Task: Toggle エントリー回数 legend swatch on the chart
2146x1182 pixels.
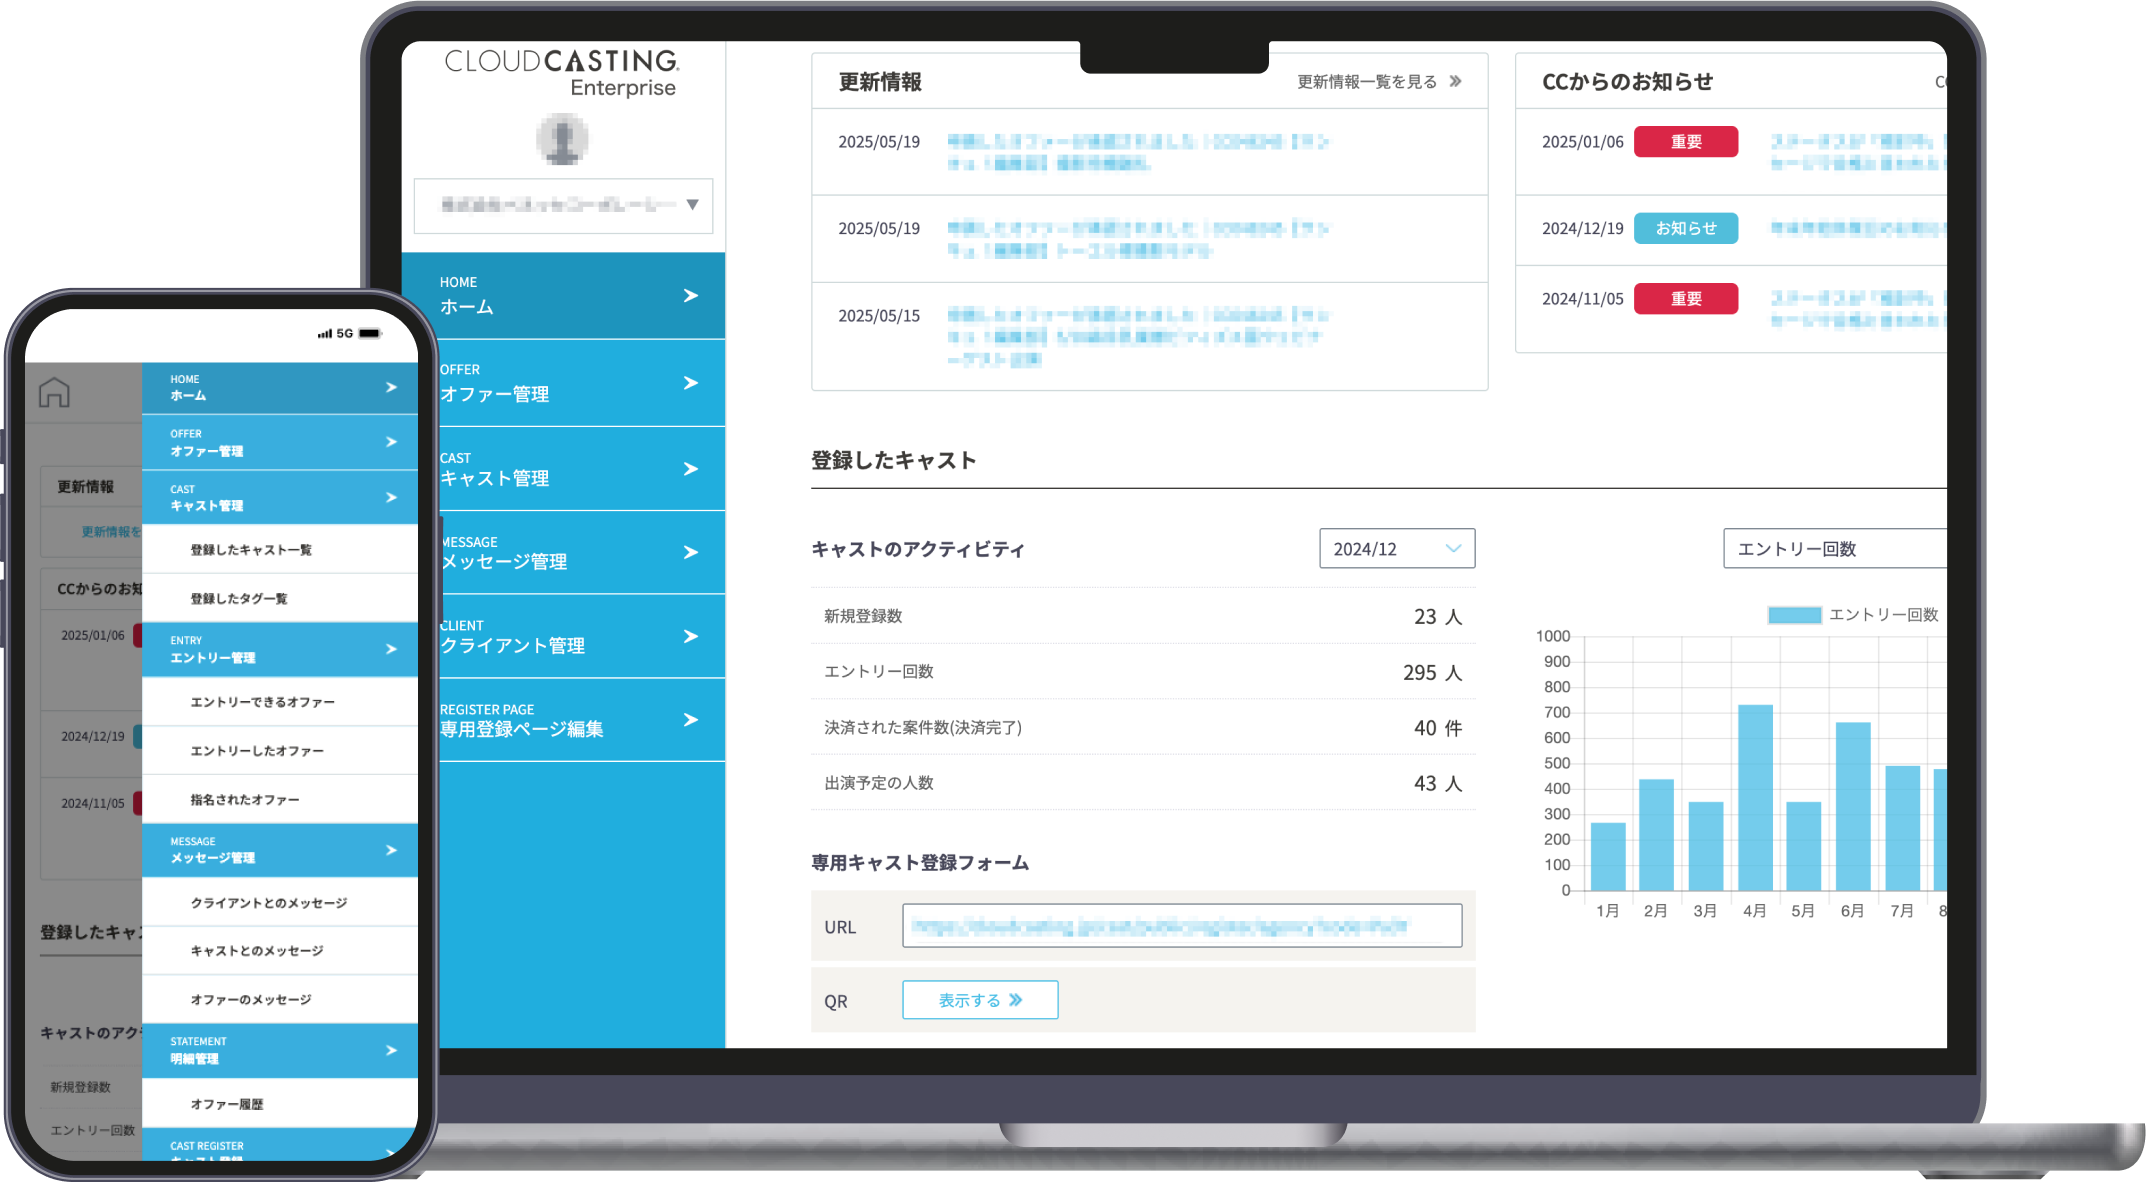Action: [x=1794, y=615]
